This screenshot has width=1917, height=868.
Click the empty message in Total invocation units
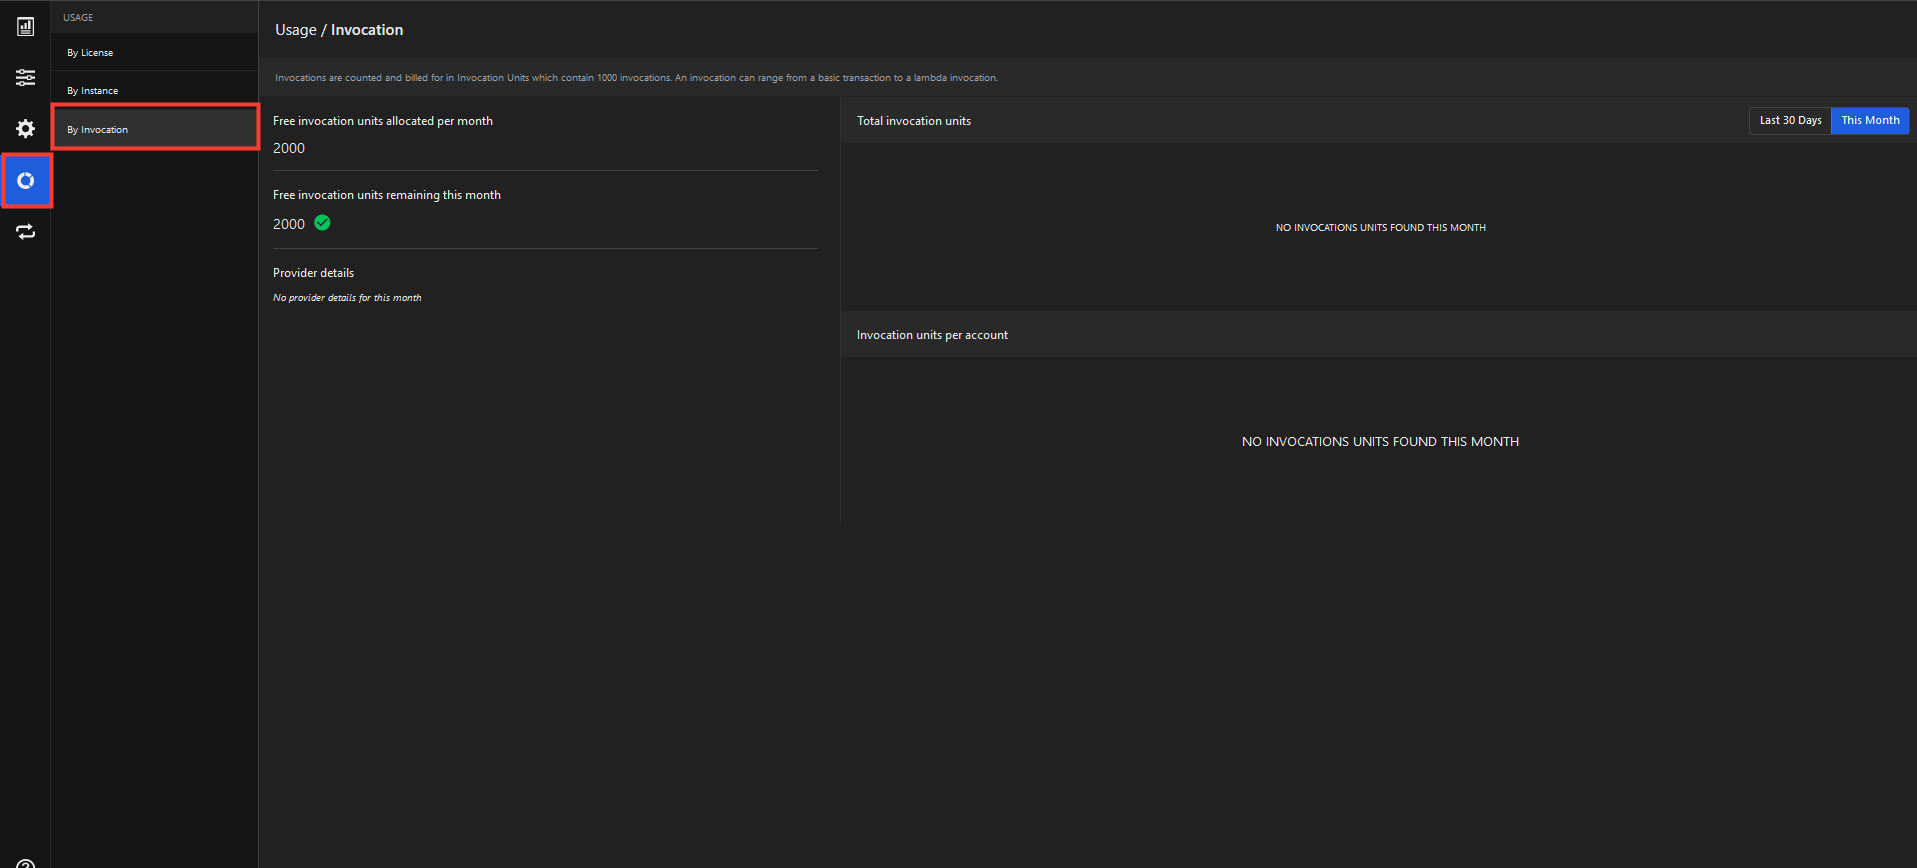click(1380, 228)
